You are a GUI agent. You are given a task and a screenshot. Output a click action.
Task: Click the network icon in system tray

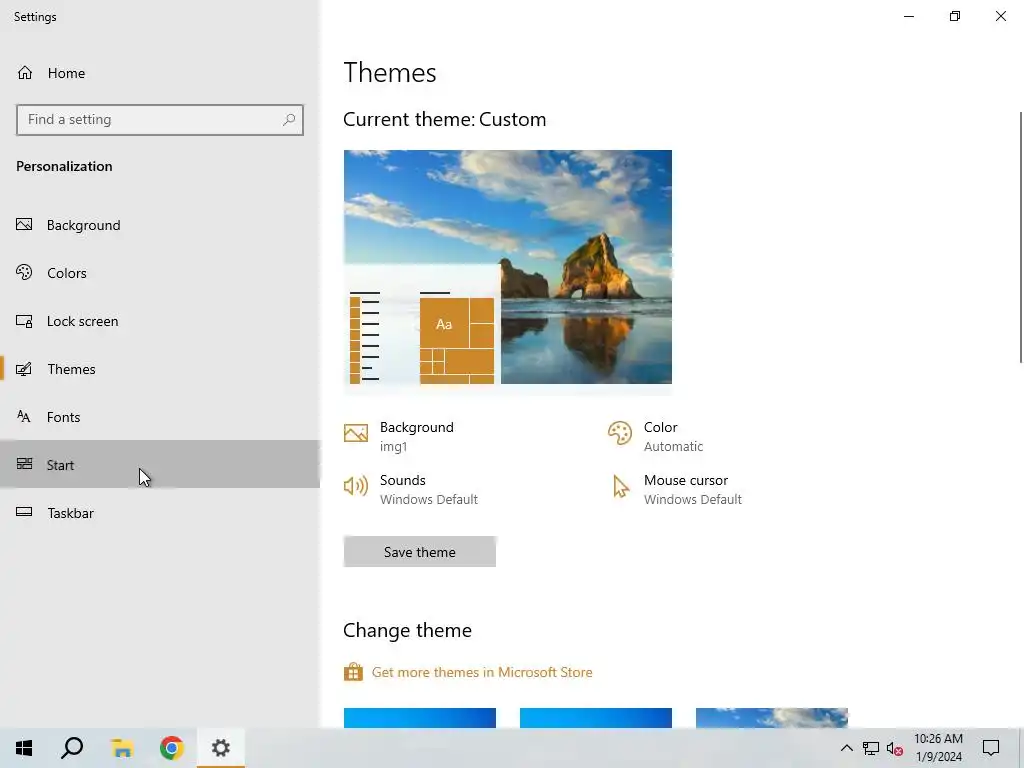(x=871, y=748)
